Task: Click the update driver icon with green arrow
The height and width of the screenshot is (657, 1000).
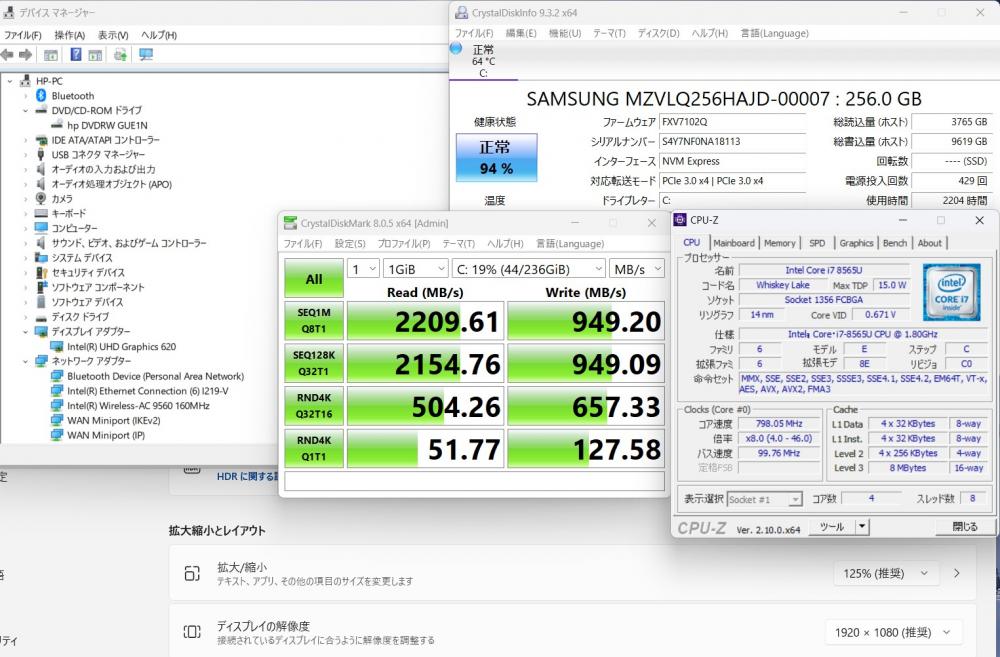Action: point(120,55)
